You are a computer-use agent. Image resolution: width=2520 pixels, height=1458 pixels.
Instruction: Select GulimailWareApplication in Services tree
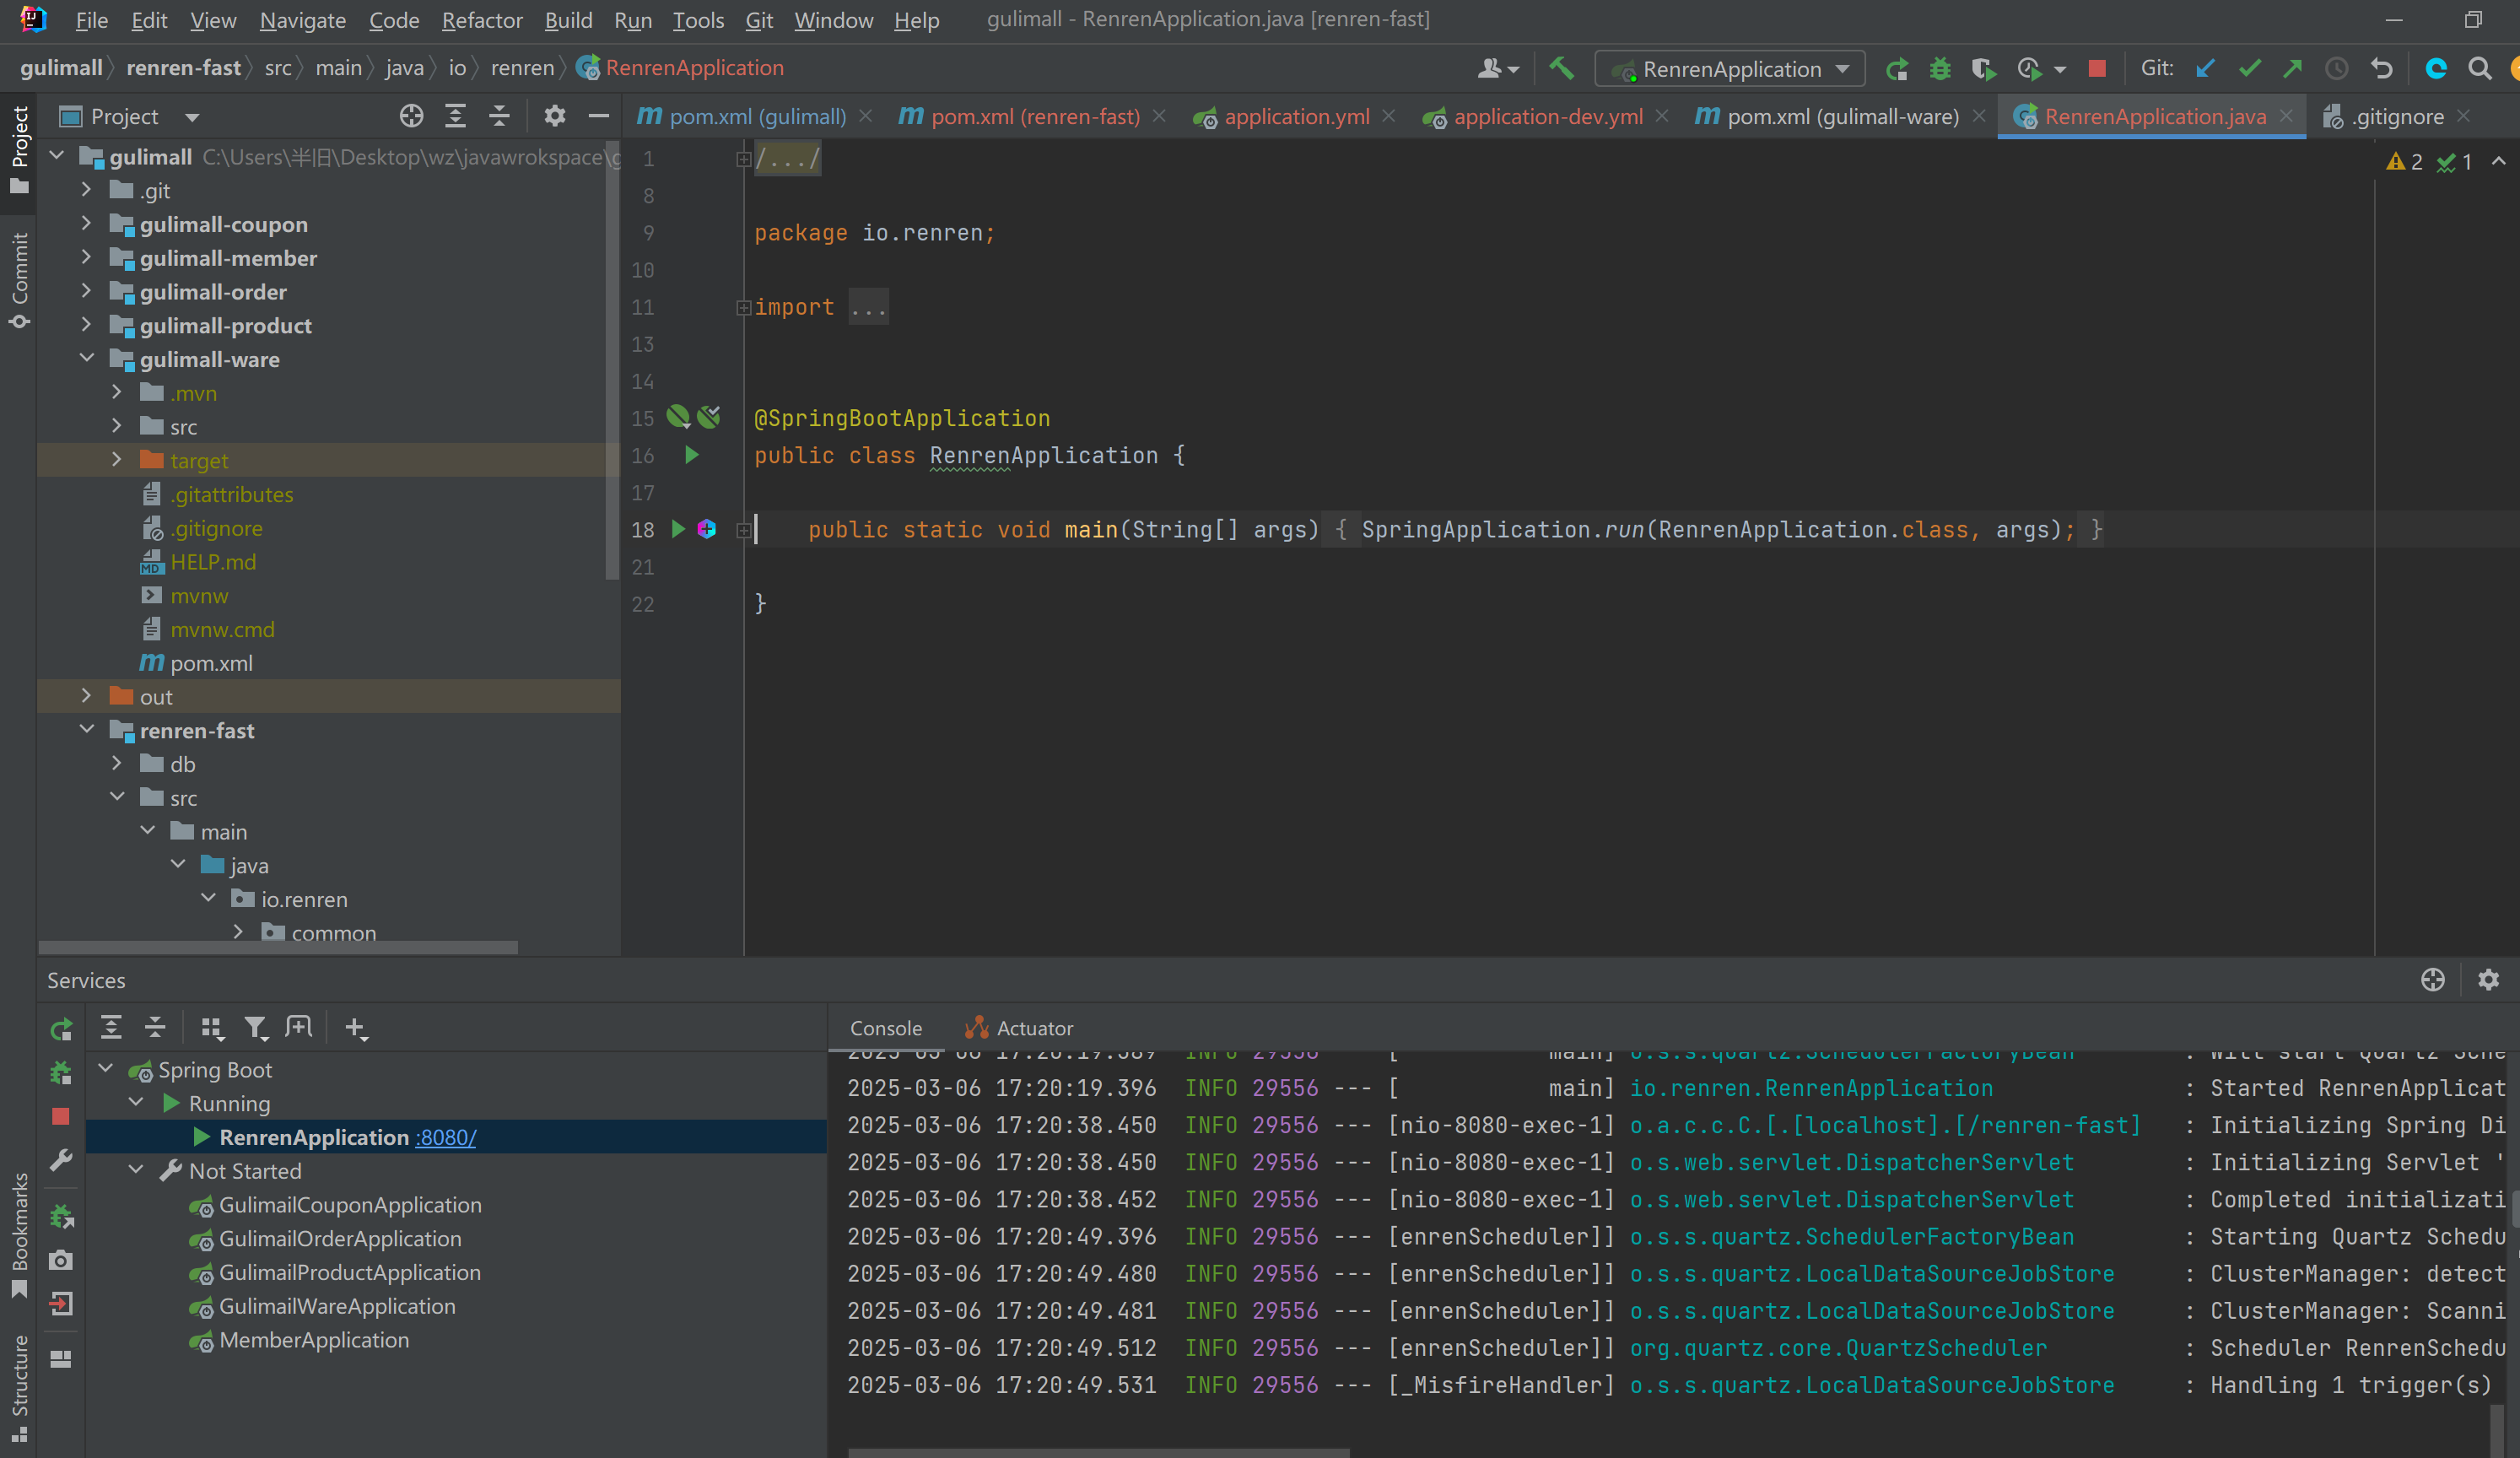(x=337, y=1306)
